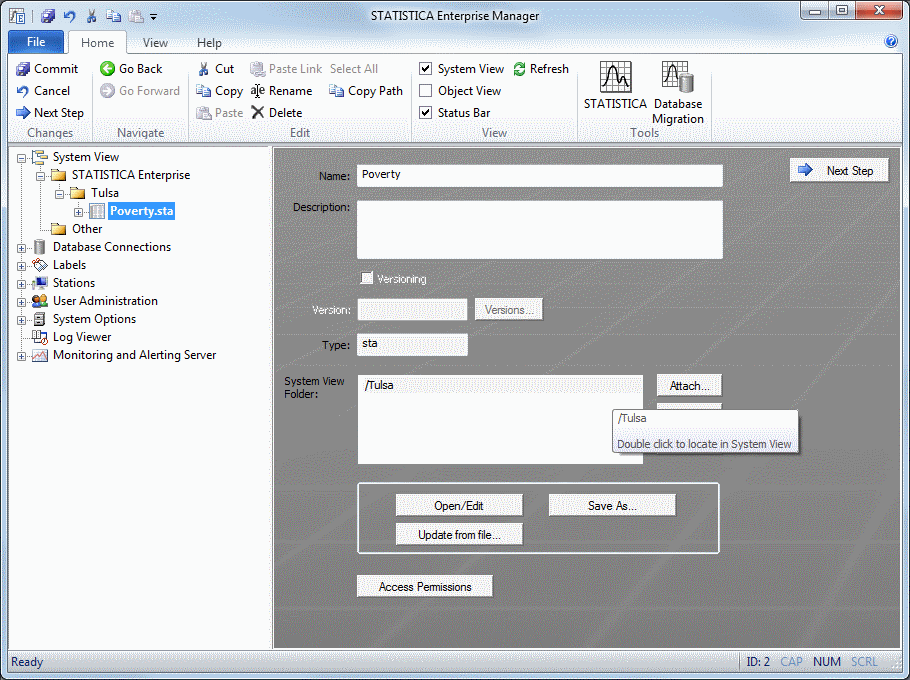This screenshot has width=910, height=680.
Task: Open help via the question mark icon
Action: click(891, 42)
